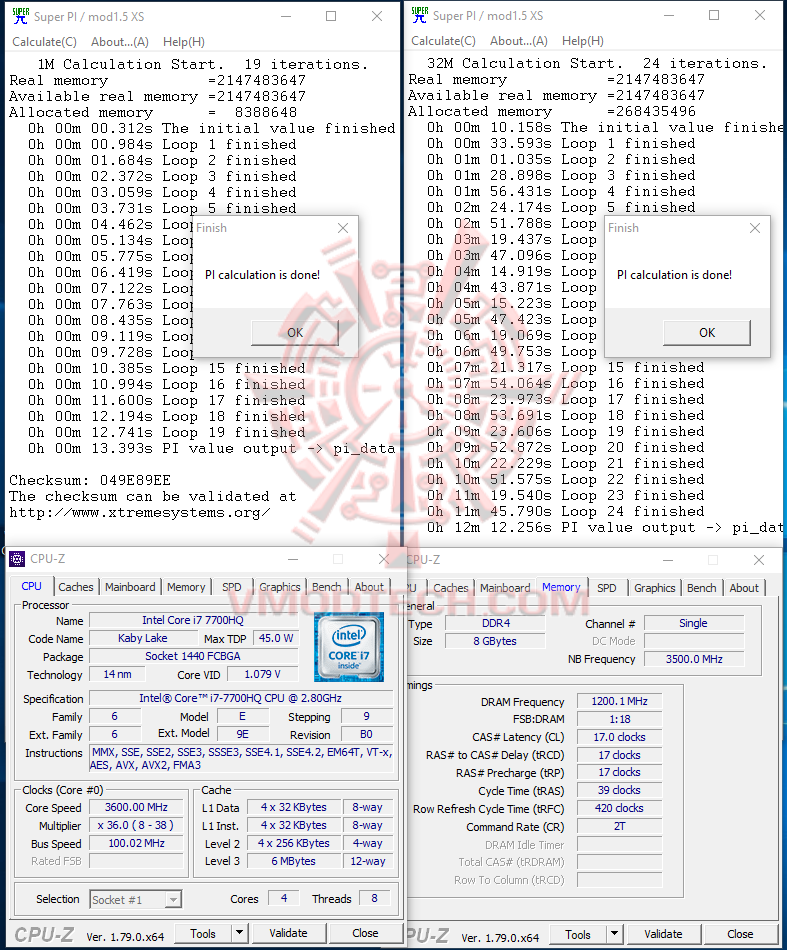Click the Intel Core i7 logo in CPU-Z

tap(349, 646)
